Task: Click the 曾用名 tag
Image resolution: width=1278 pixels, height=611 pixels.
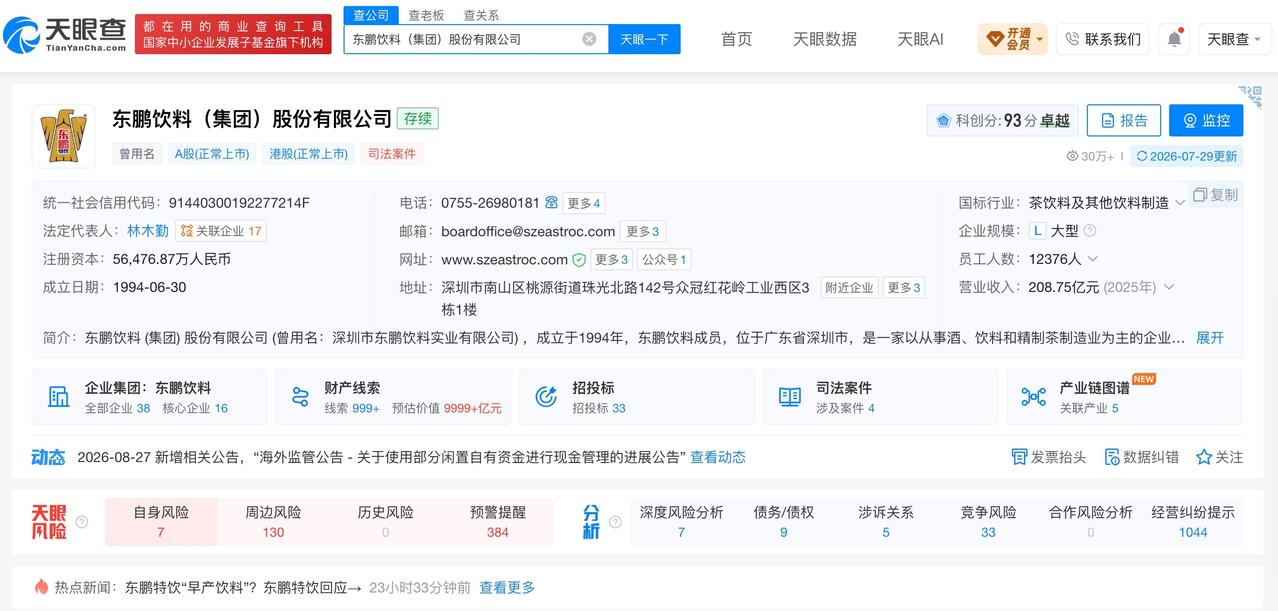Action: click(x=137, y=154)
